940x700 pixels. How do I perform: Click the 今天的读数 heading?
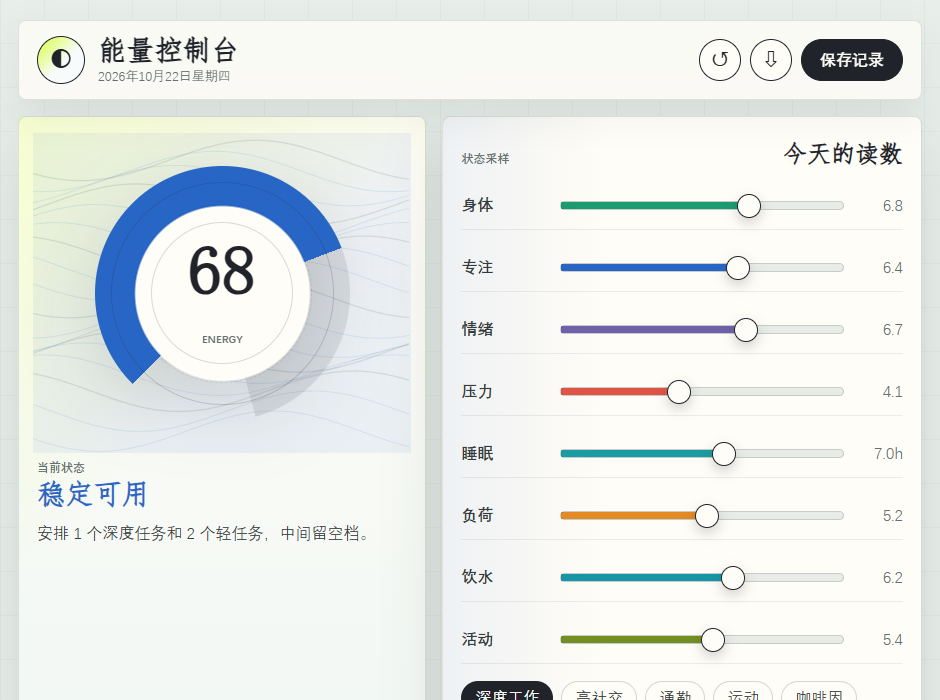tap(842, 154)
